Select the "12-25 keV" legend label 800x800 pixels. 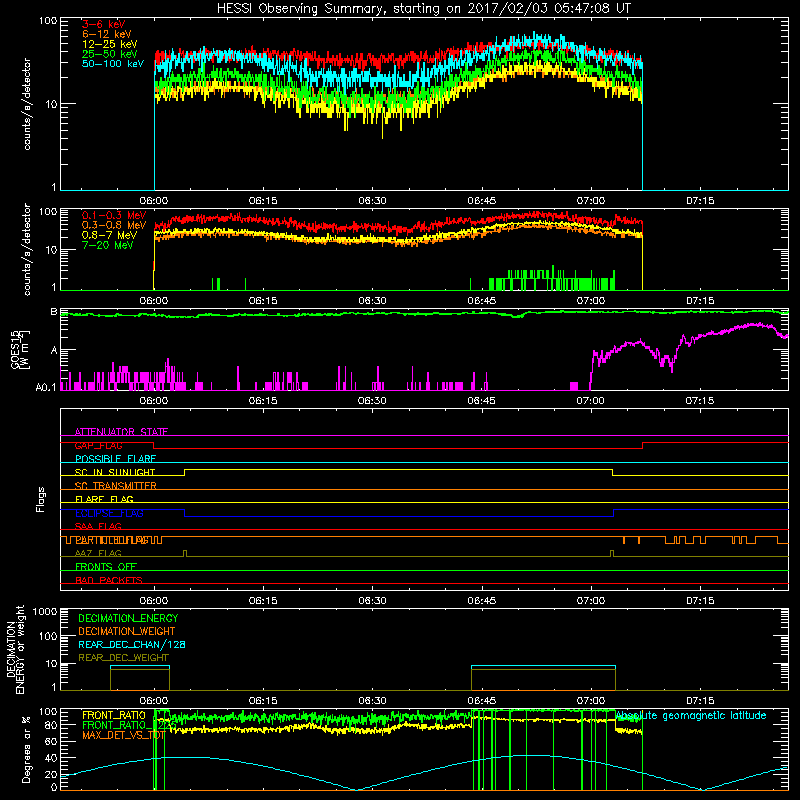[x=109, y=44]
